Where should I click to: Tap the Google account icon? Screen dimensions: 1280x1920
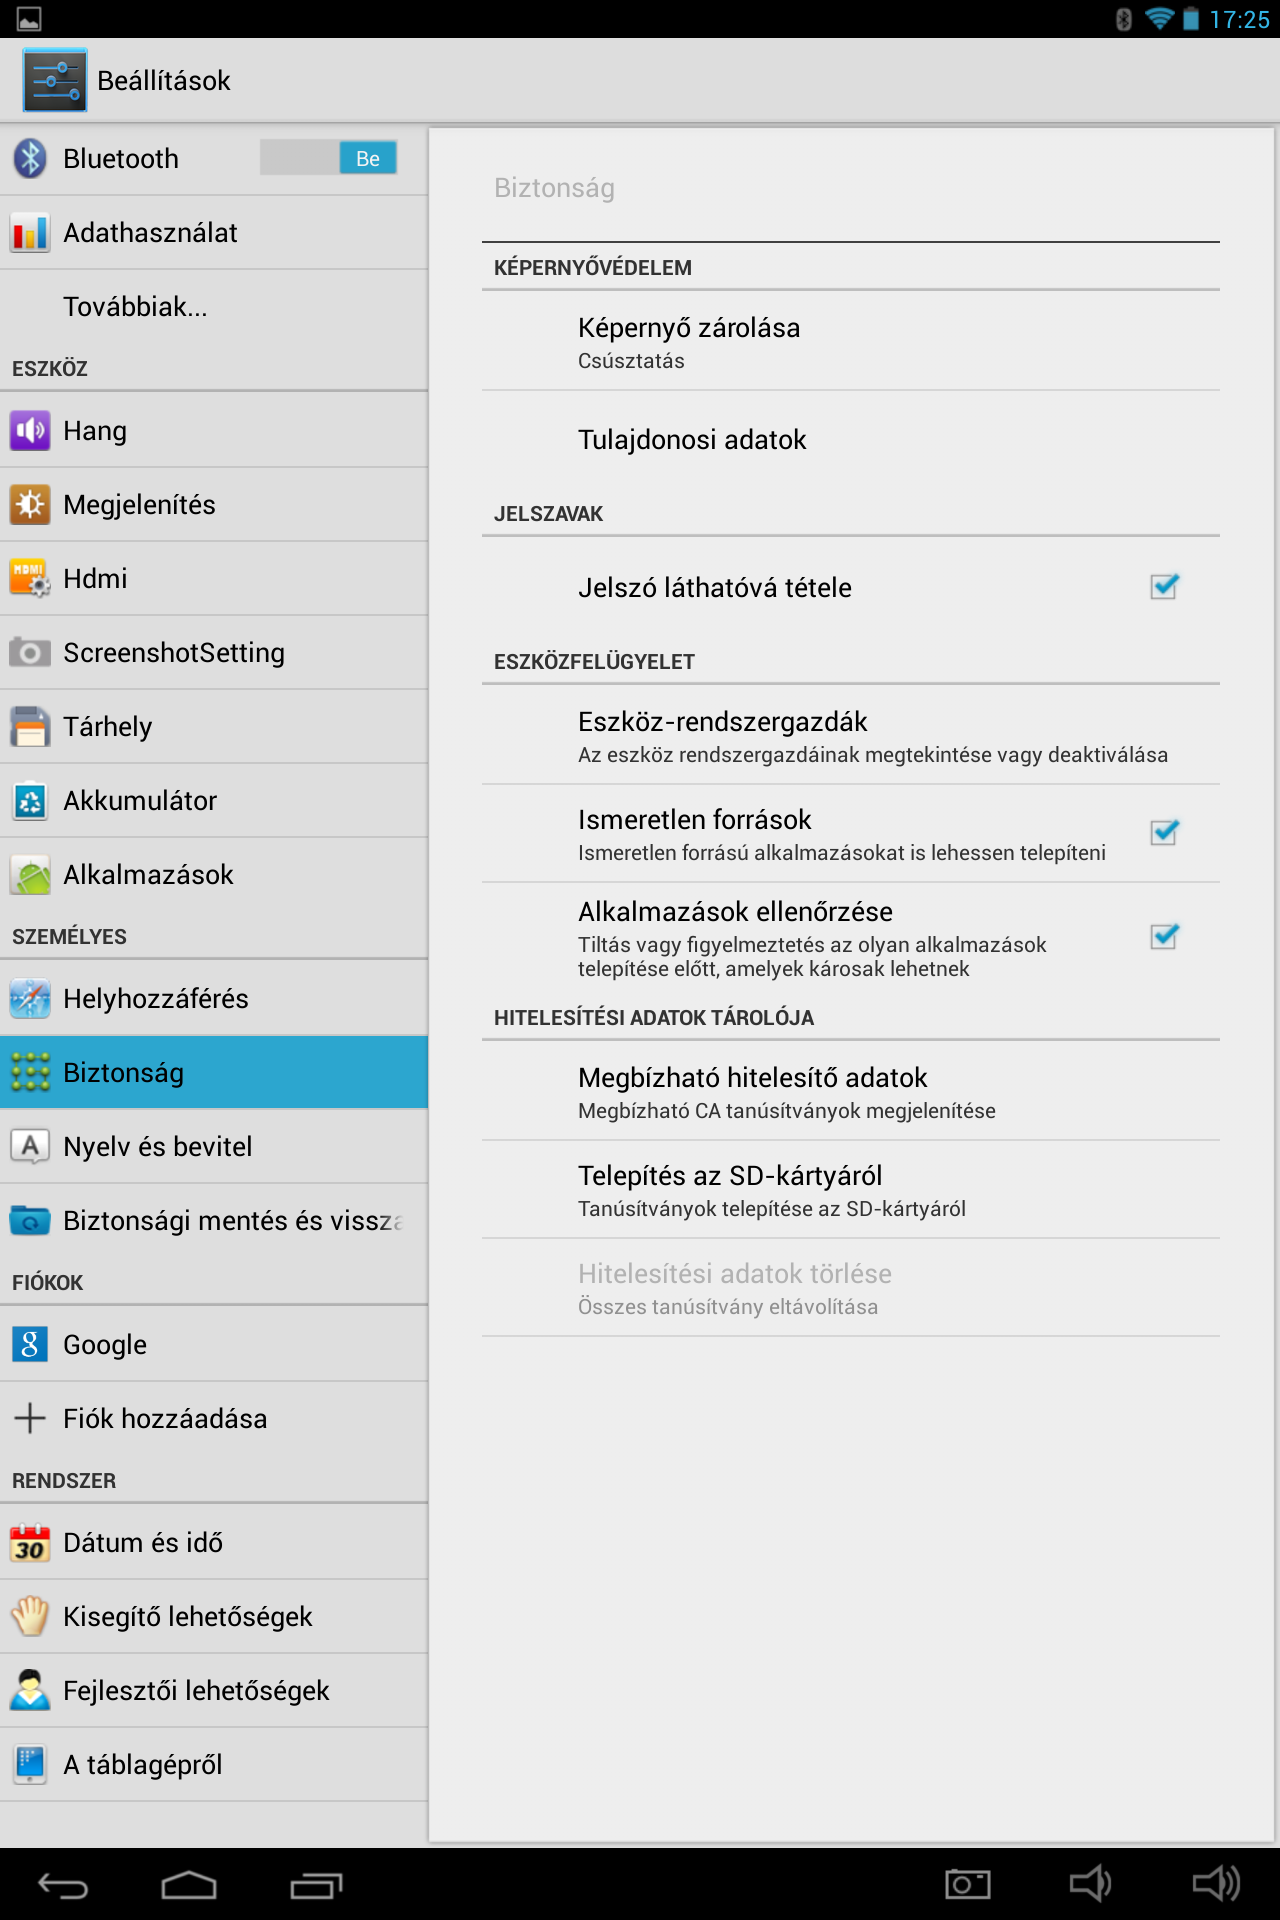coord(30,1345)
